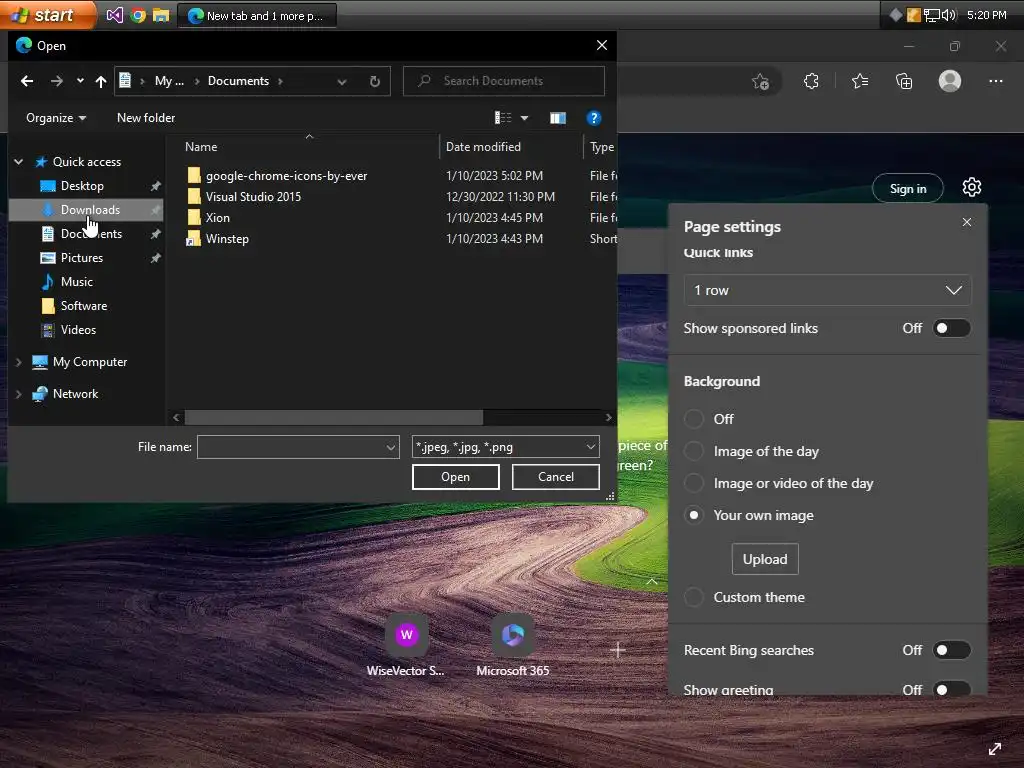Select Videos in Quick access
The height and width of the screenshot is (768, 1024).
[x=78, y=330]
